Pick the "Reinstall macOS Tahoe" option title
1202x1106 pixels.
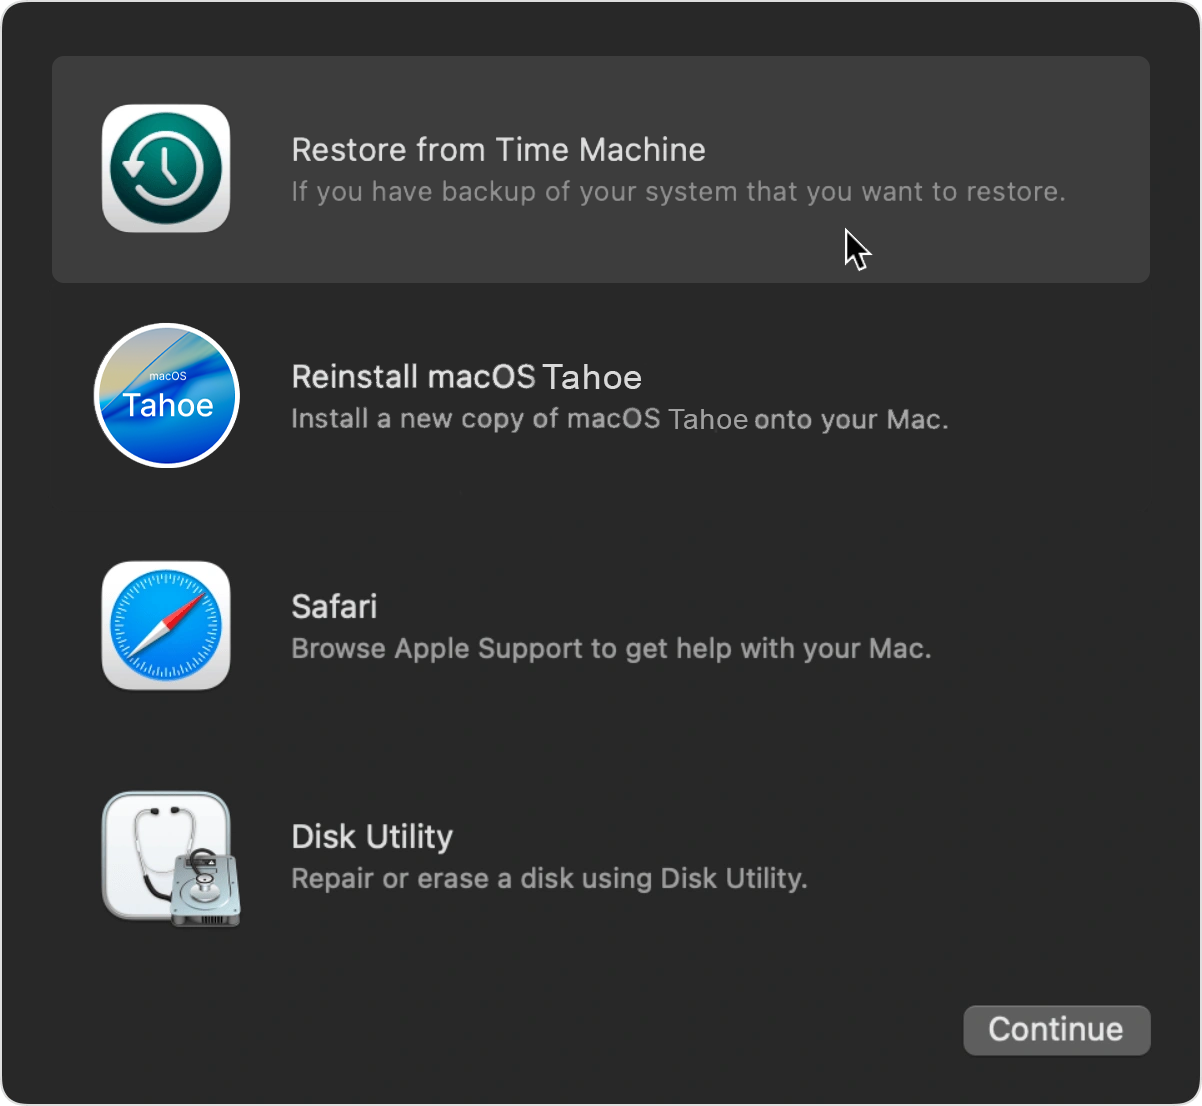pyautogui.click(x=466, y=377)
